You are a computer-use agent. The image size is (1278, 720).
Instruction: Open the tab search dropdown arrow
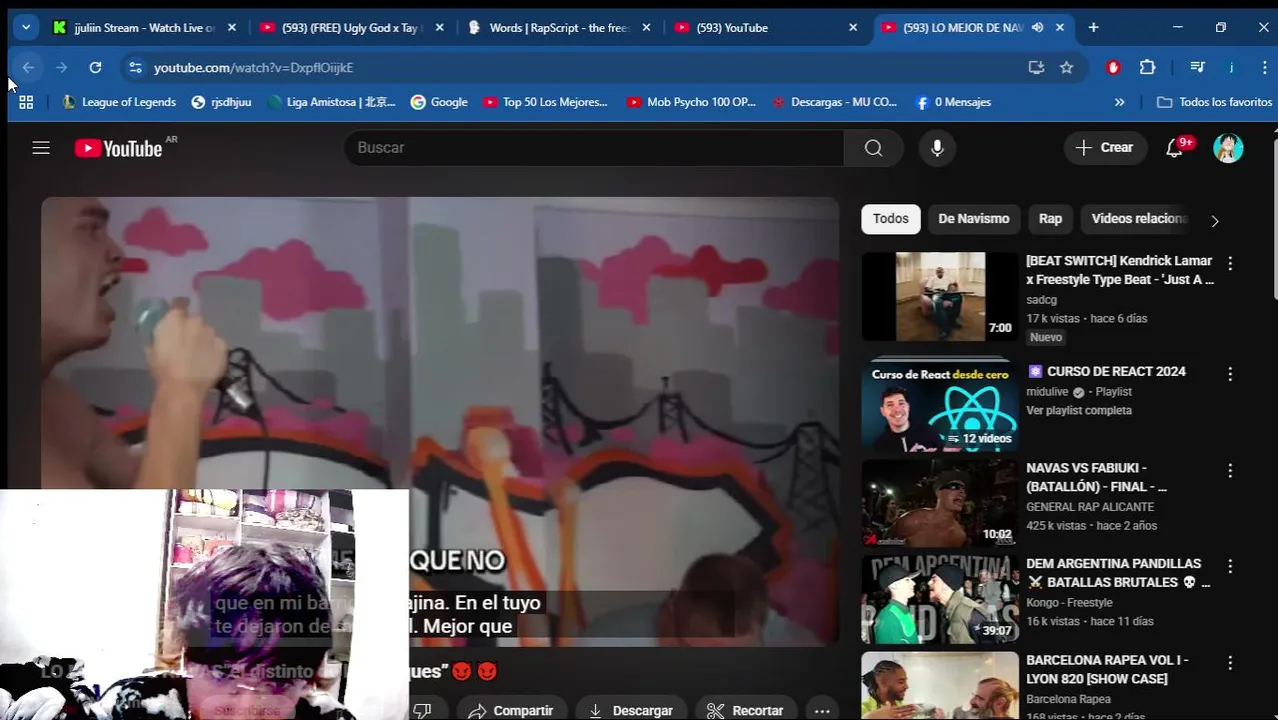26,27
